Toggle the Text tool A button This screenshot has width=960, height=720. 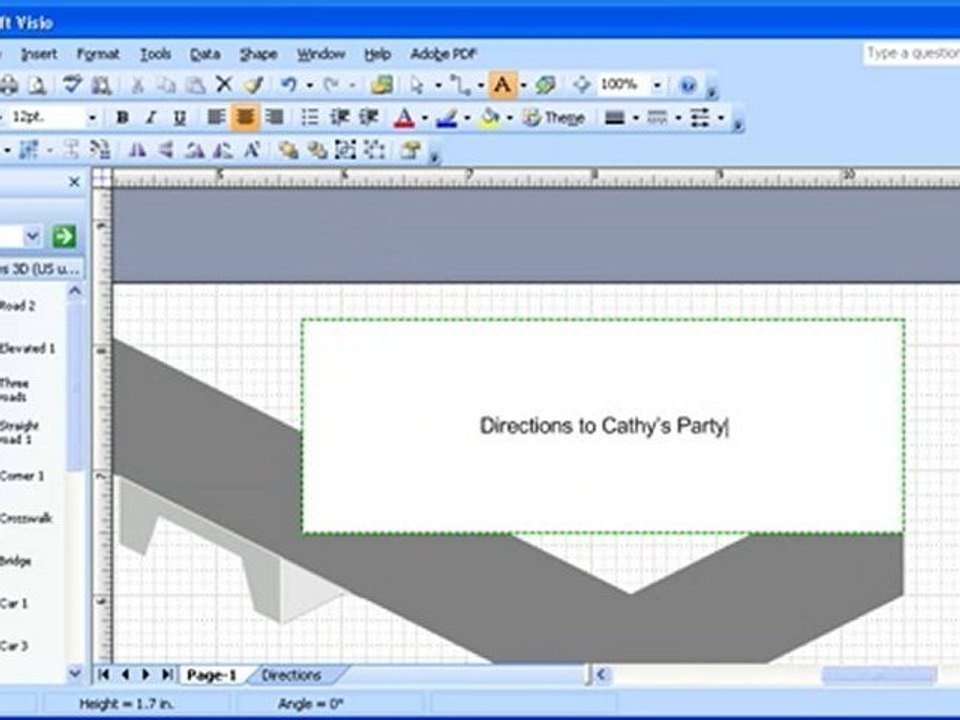click(502, 84)
